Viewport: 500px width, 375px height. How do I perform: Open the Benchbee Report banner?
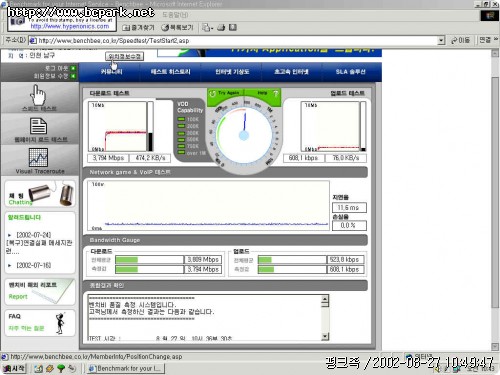pyautogui.click(x=40, y=291)
